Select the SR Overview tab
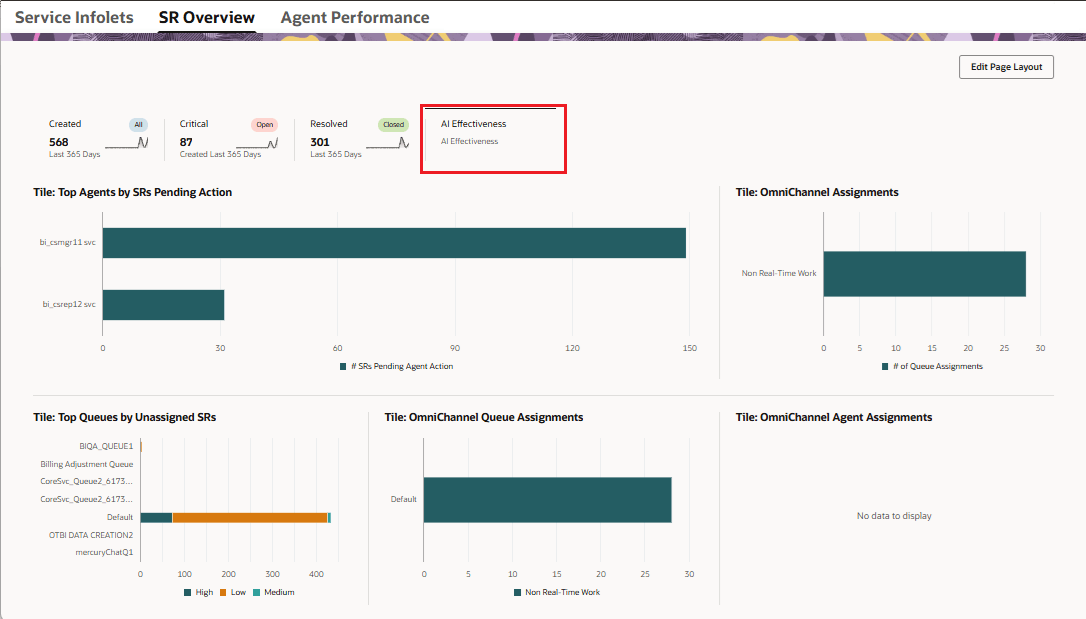 pos(206,17)
